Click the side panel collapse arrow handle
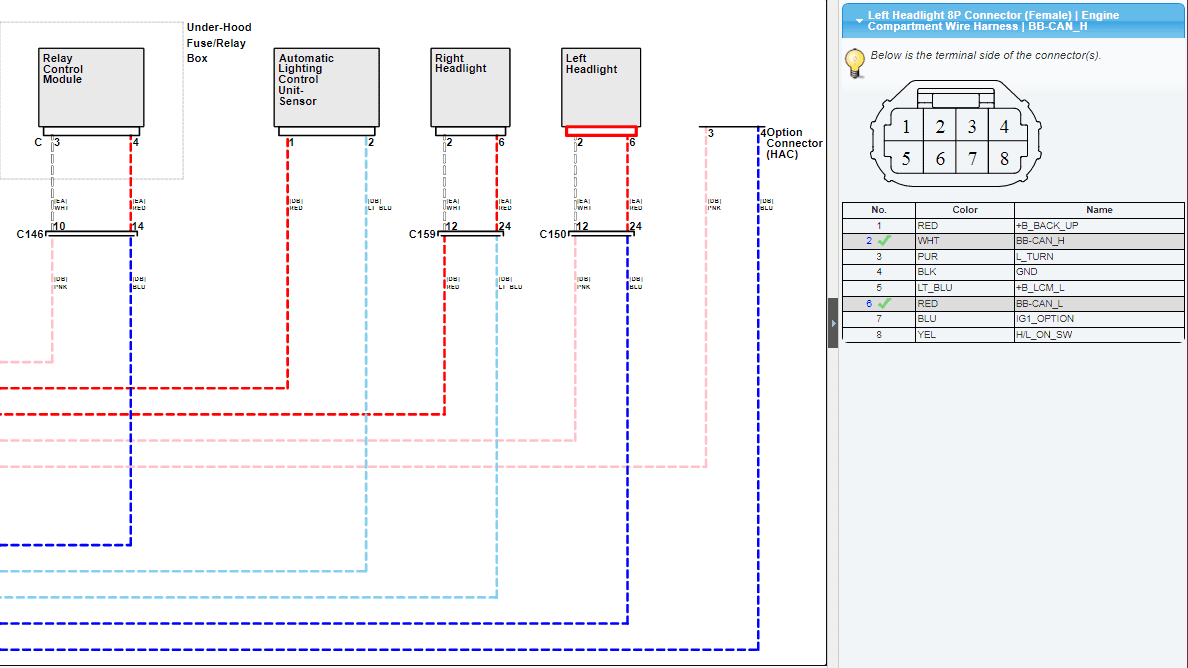Image resolution: width=1188 pixels, height=668 pixels. pos(833,323)
